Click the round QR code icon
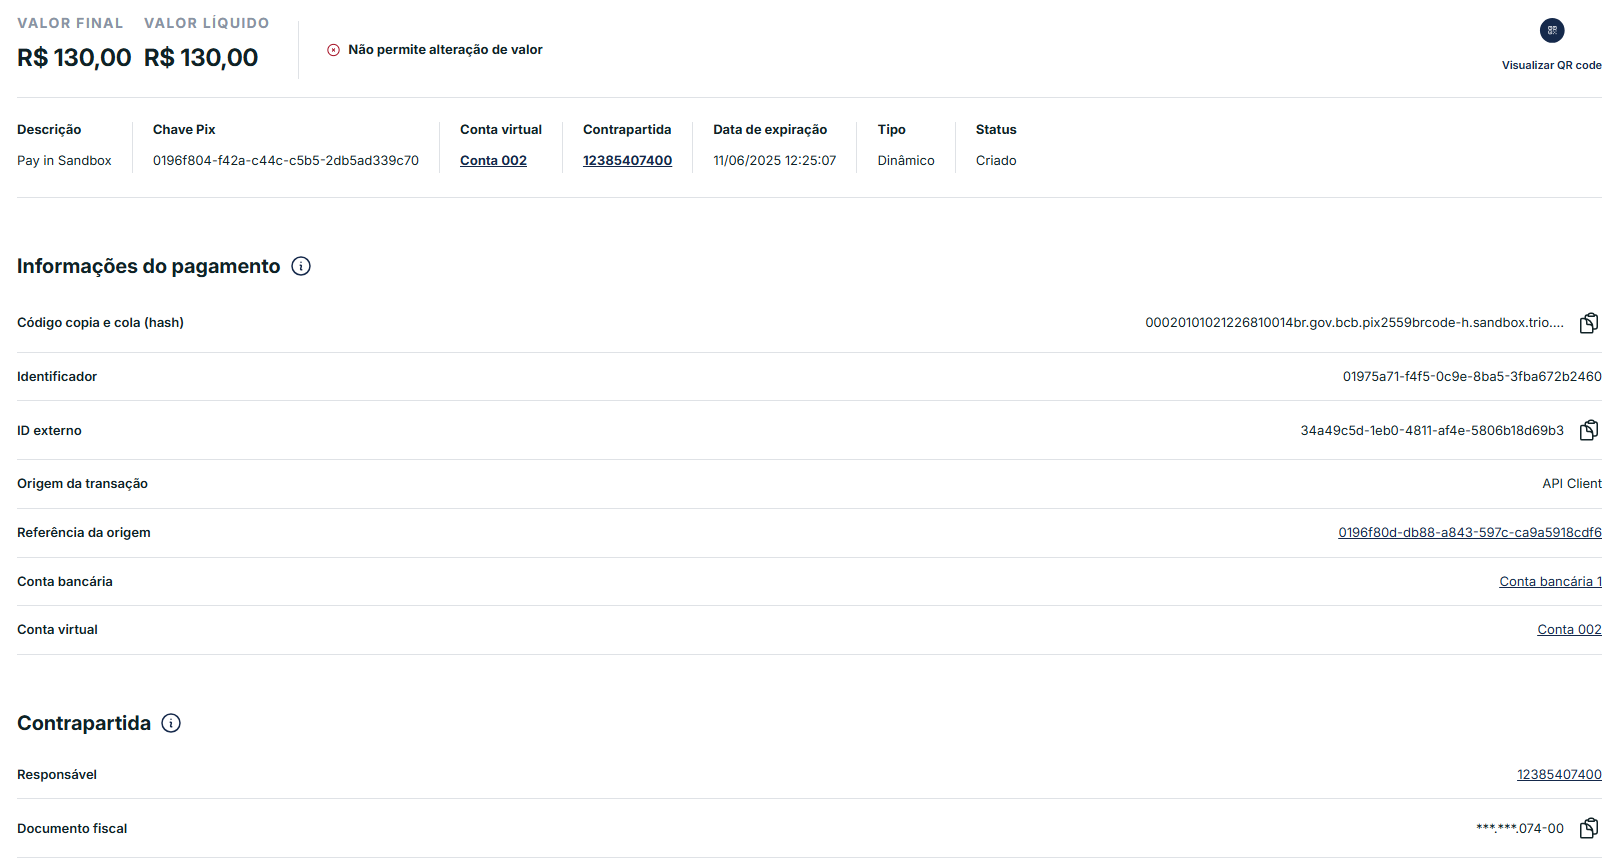Screen dimensions: 1624x861 1551,30
